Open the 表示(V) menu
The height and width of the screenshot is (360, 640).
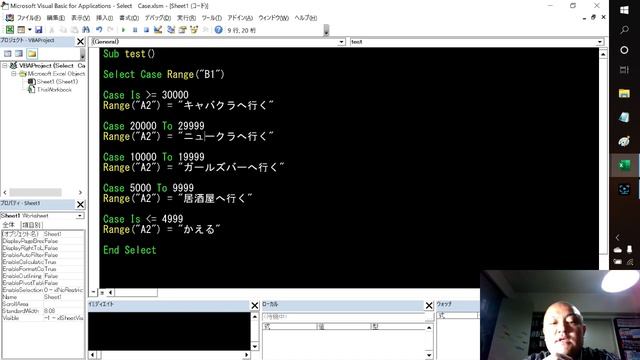80,18
